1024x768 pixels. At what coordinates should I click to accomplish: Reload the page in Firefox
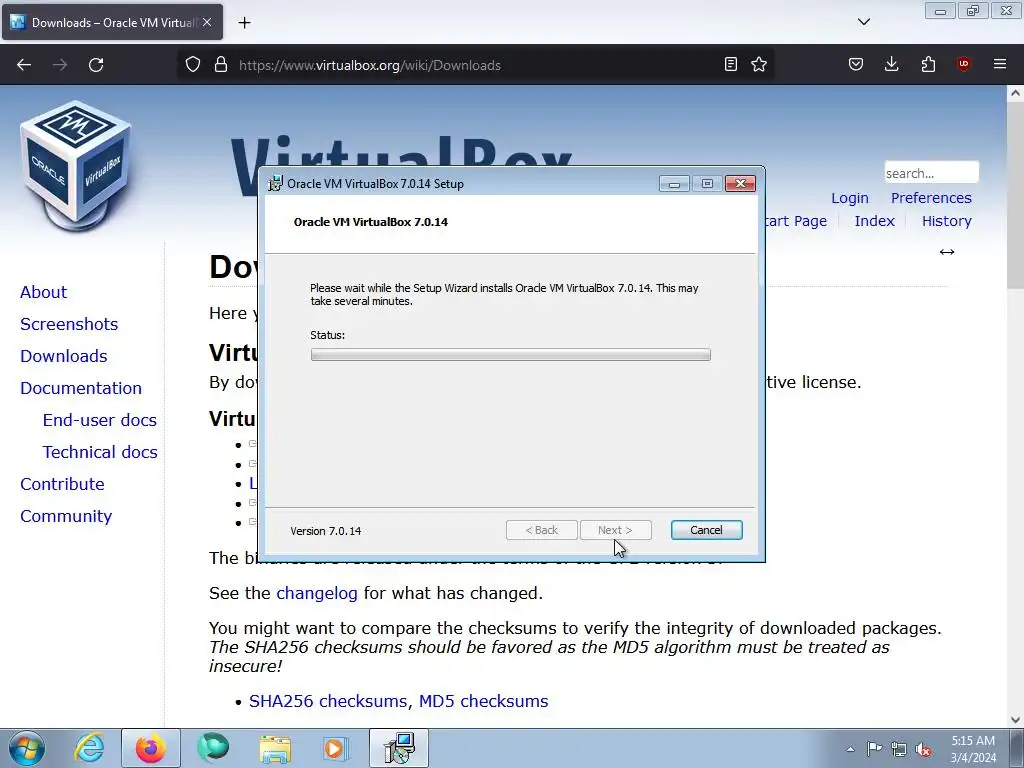96,65
